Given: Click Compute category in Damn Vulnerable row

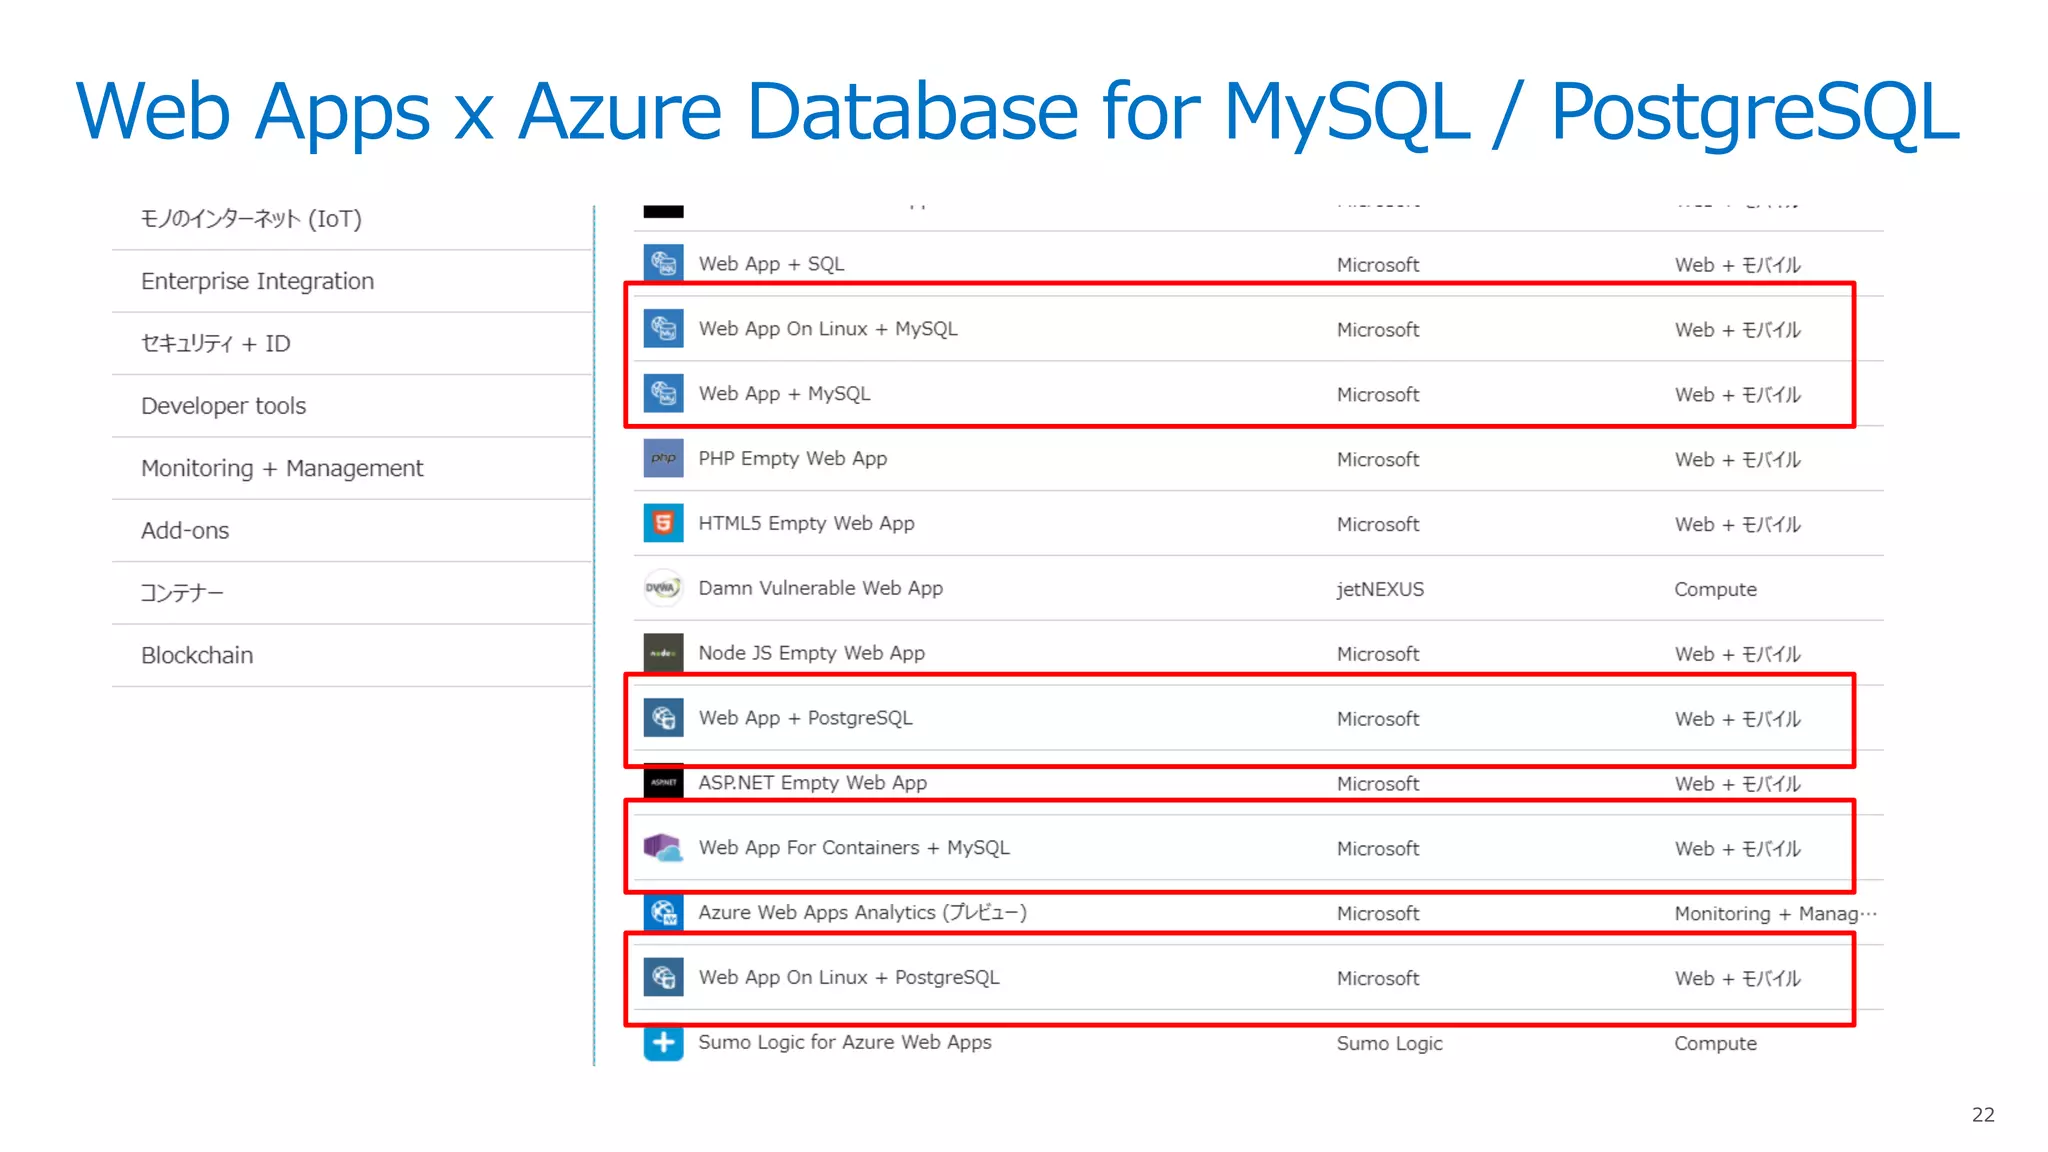Looking at the screenshot, I should pos(1715,589).
